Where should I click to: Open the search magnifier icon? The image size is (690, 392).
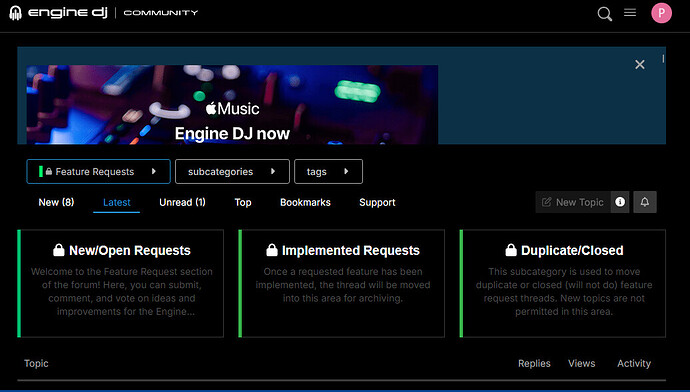(605, 14)
